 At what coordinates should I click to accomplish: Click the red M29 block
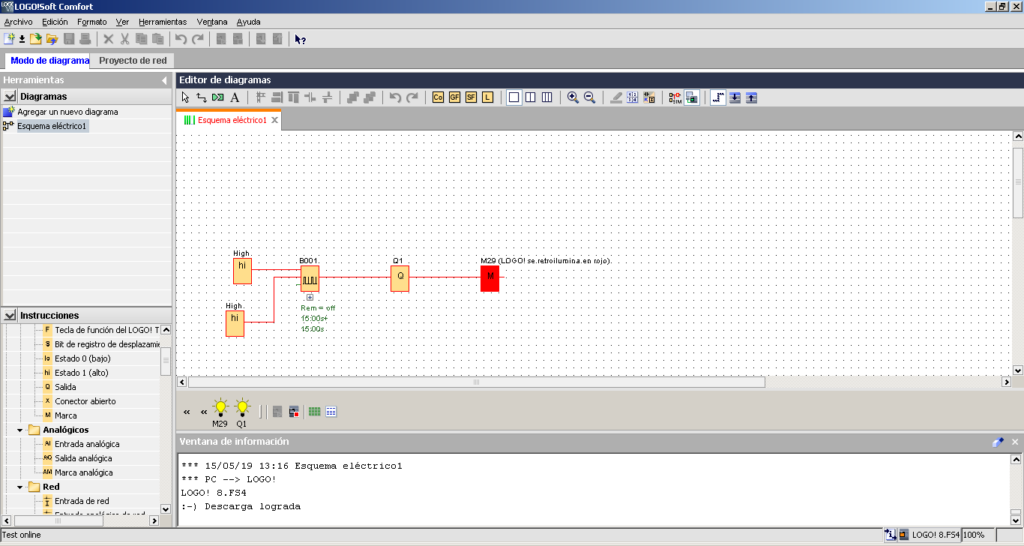(490, 278)
